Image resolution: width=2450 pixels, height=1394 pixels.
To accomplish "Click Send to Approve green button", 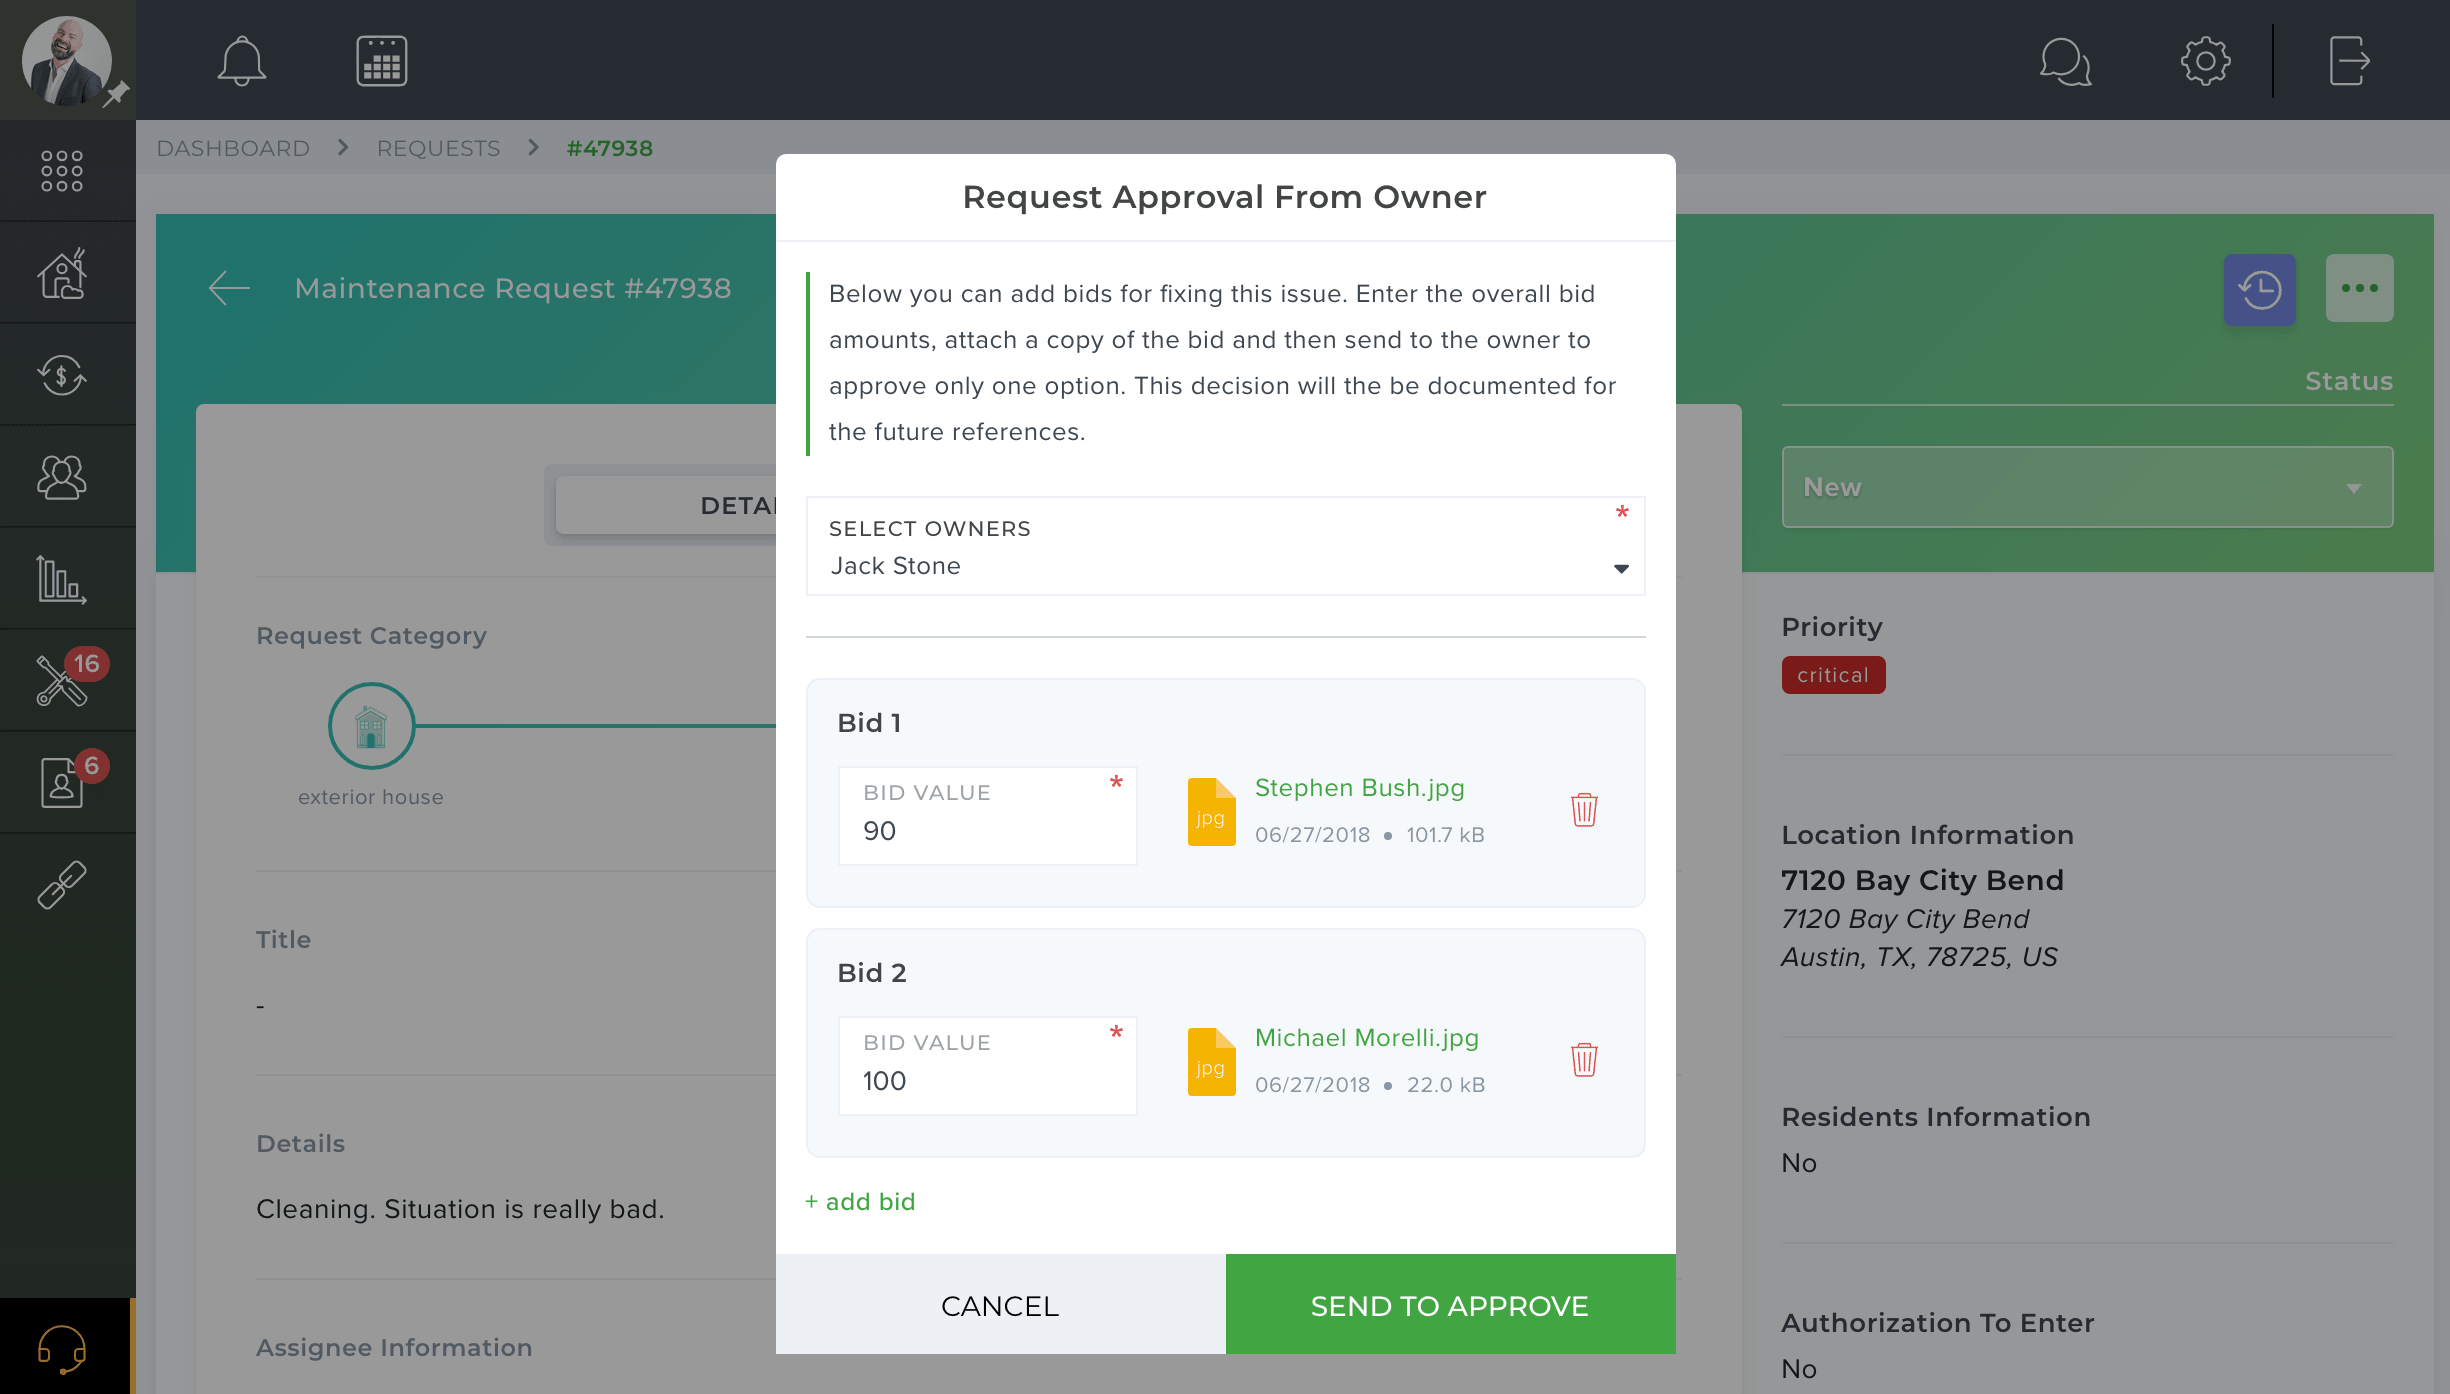I will click(1449, 1305).
